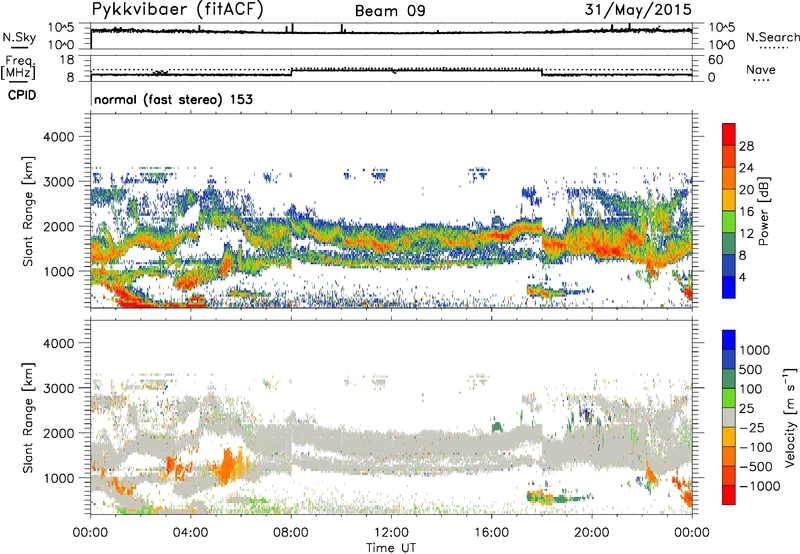Click the "2000" range tick in the power panel

click(x=59, y=227)
